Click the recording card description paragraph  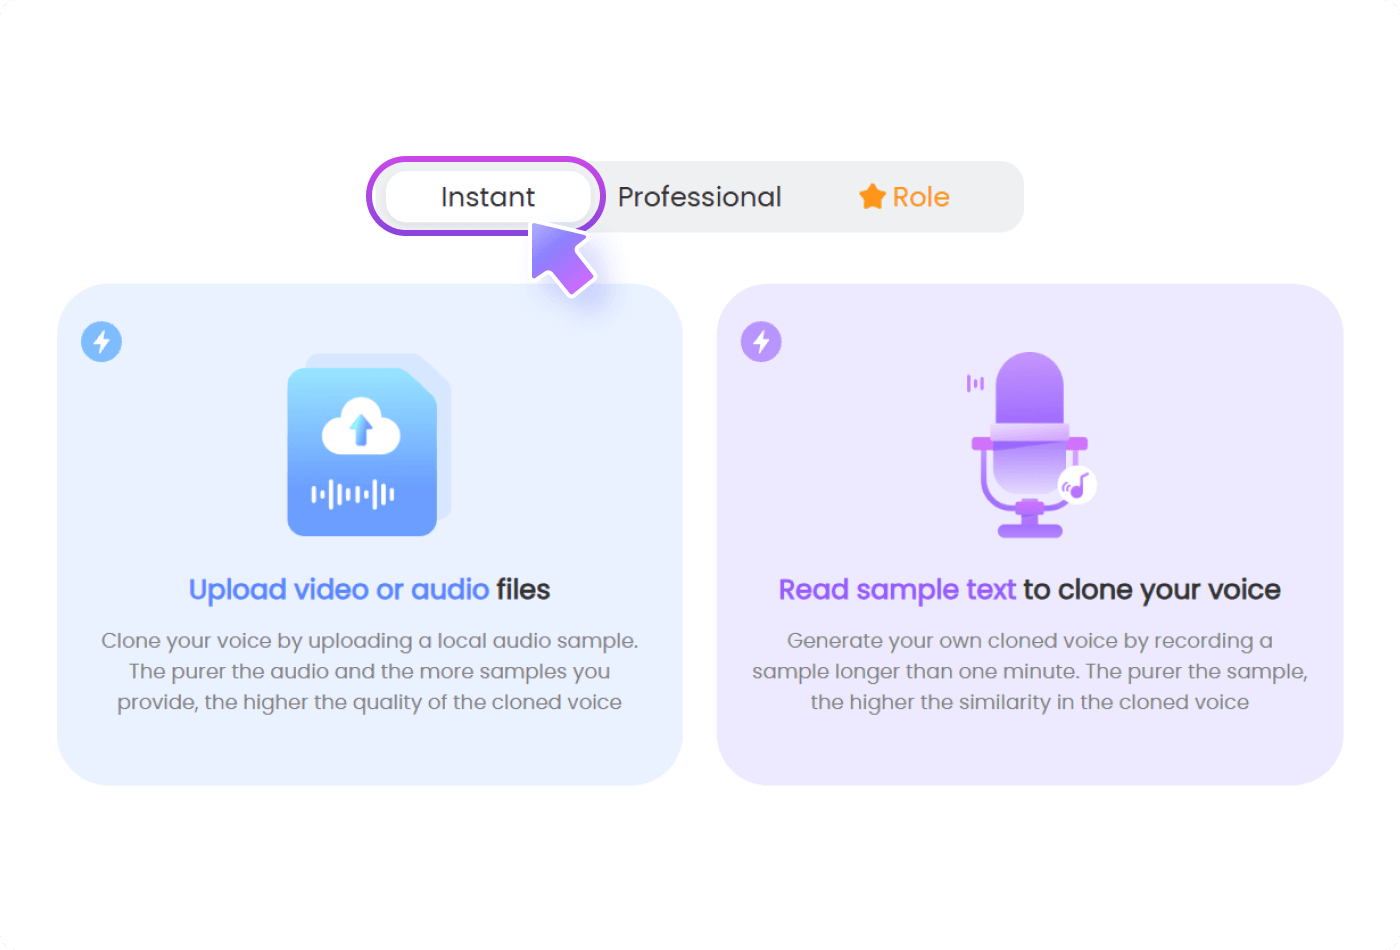point(1029,671)
